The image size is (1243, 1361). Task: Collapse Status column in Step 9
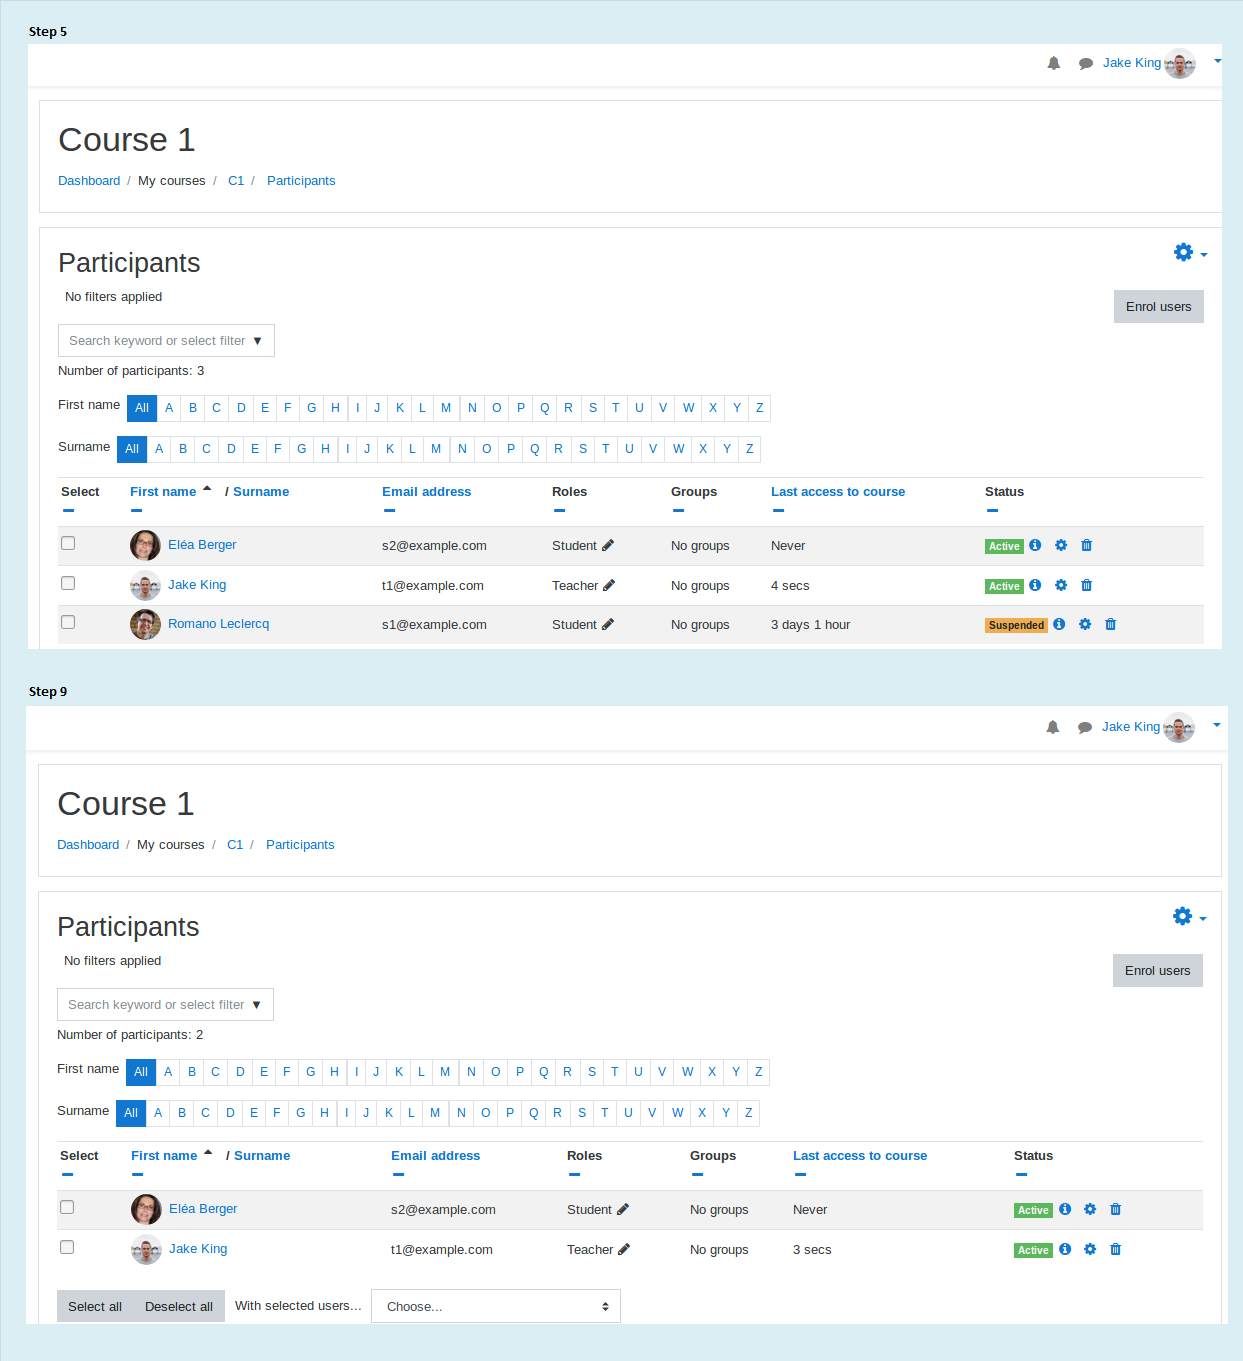point(1021,1175)
